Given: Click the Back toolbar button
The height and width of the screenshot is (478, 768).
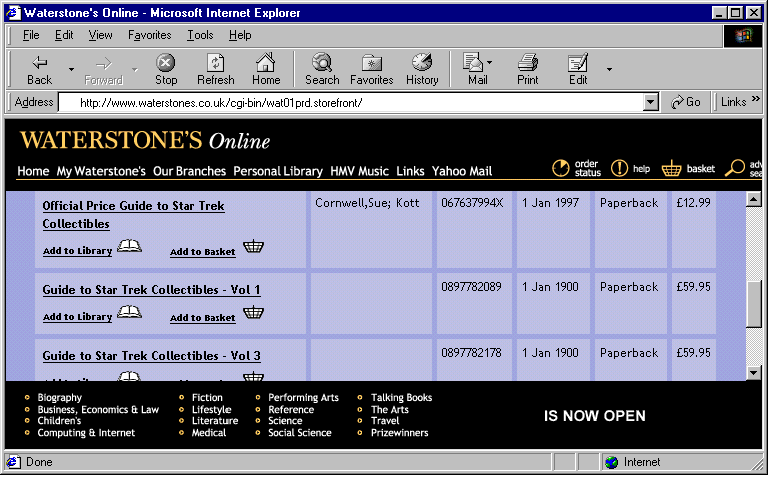Looking at the screenshot, I should [x=39, y=70].
